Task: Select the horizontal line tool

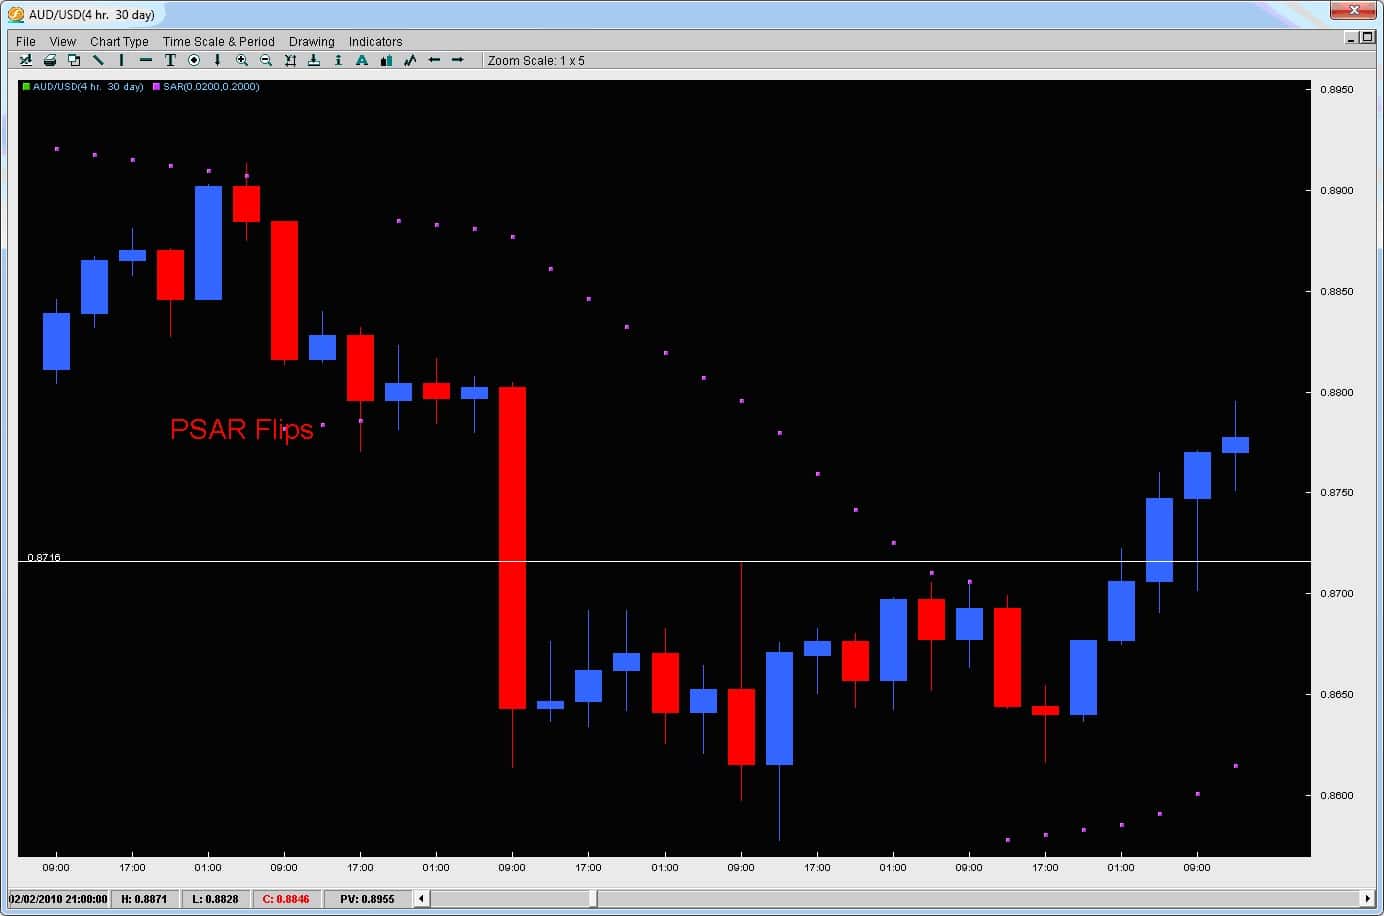Action: tap(146, 60)
